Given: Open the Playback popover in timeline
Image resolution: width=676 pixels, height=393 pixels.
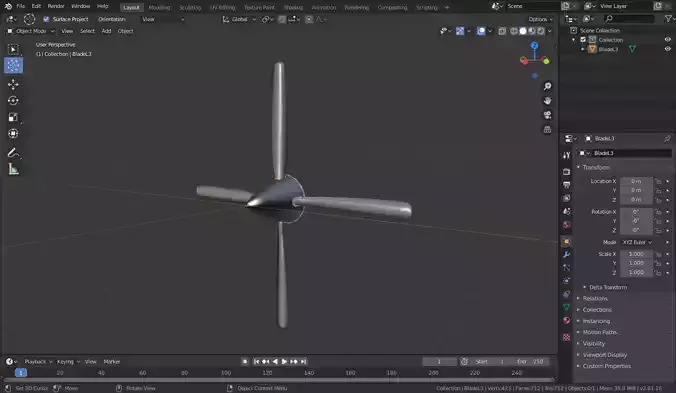Looking at the screenshot, I should 38,362.
